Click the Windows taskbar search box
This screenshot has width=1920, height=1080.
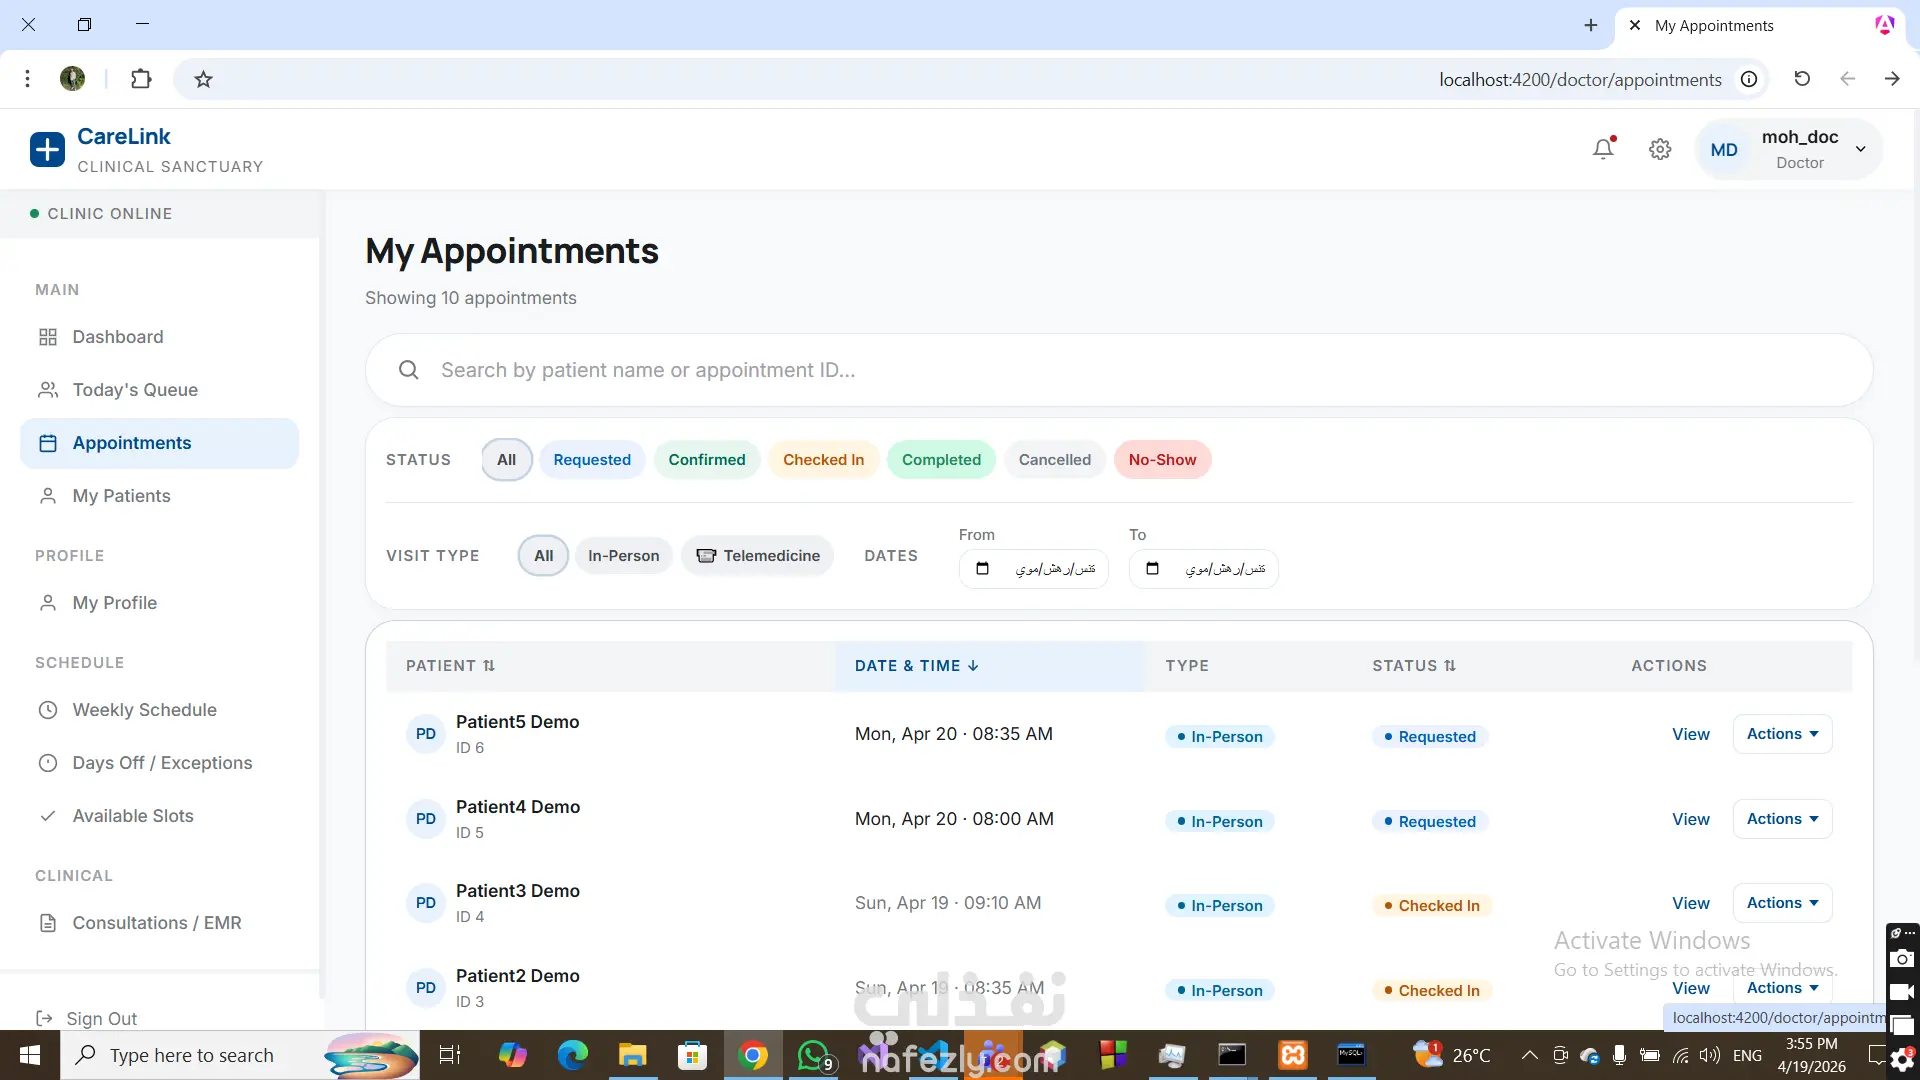click(x=240, y=1055)
